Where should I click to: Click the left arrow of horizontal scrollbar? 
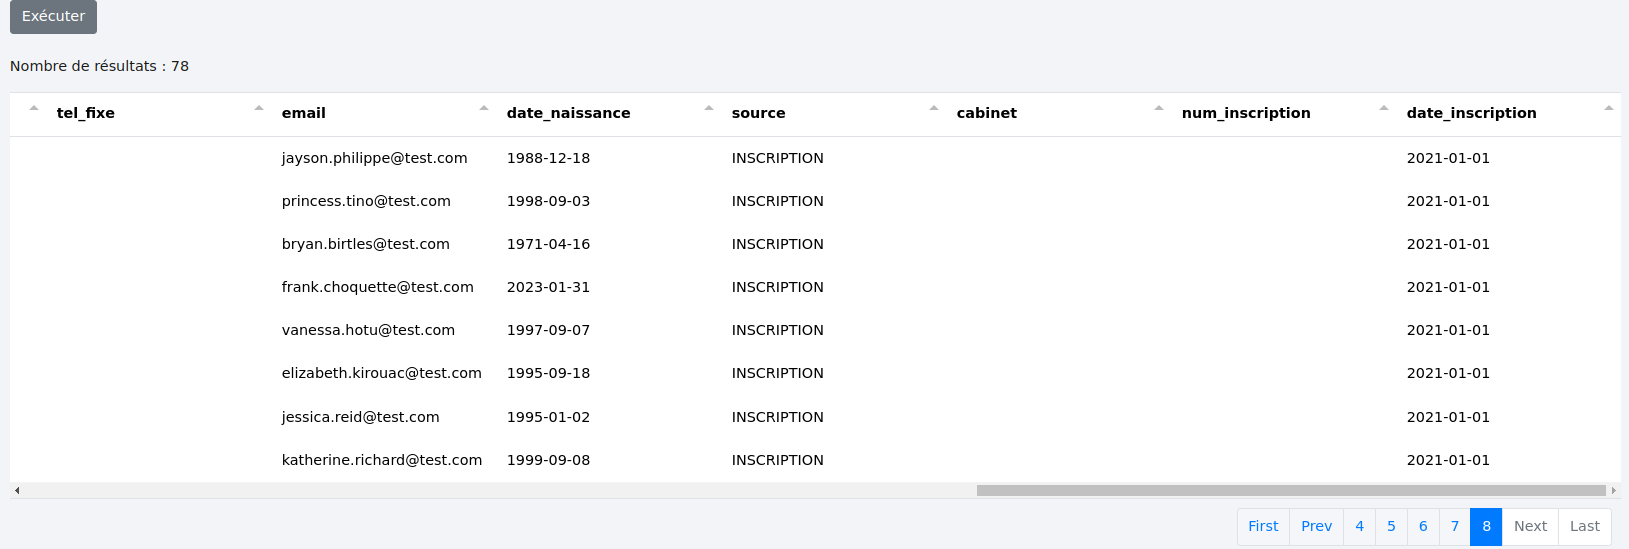coord(17,490)
